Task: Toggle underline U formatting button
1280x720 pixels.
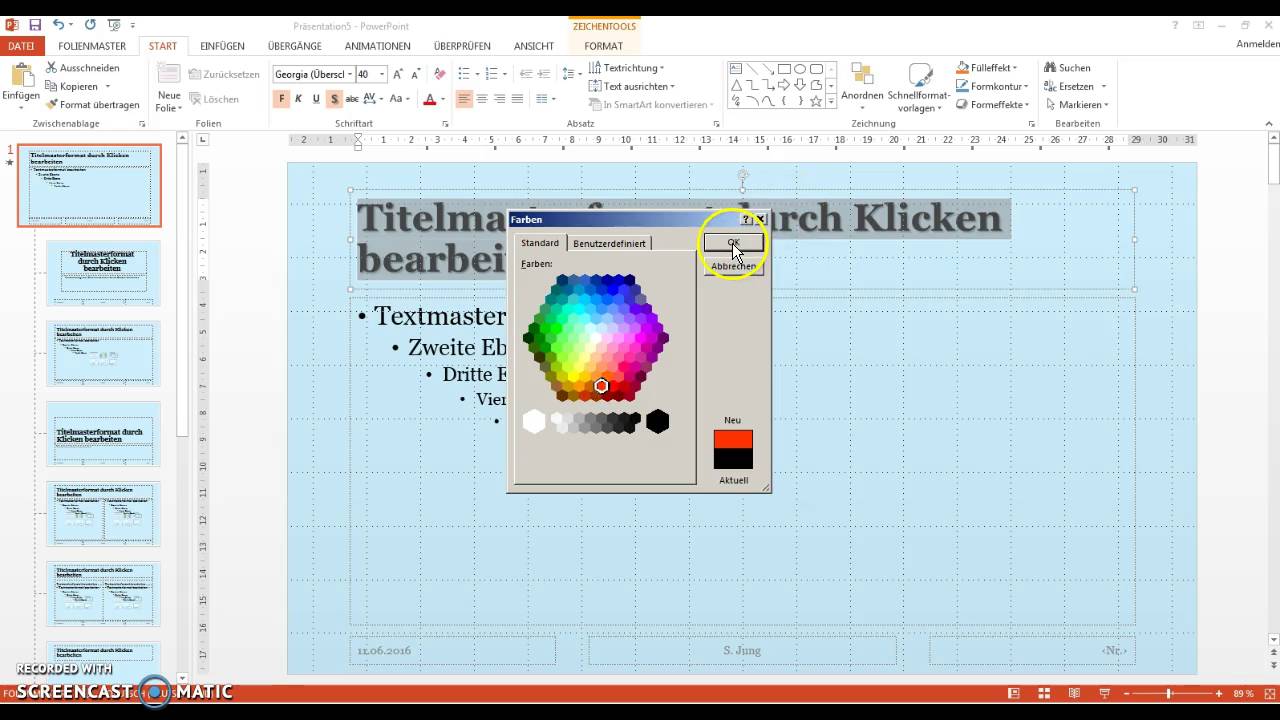Action: [x=316, y=99]
